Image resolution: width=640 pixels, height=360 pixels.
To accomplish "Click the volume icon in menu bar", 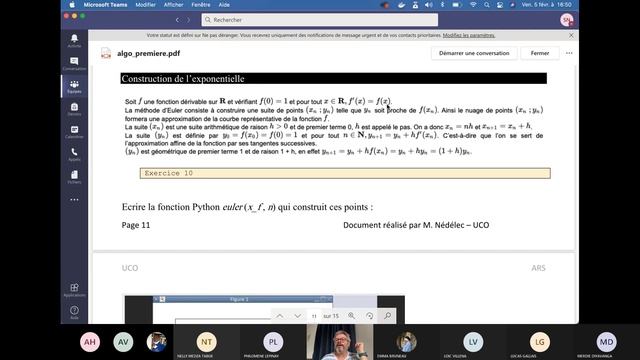I will (428, 5).
